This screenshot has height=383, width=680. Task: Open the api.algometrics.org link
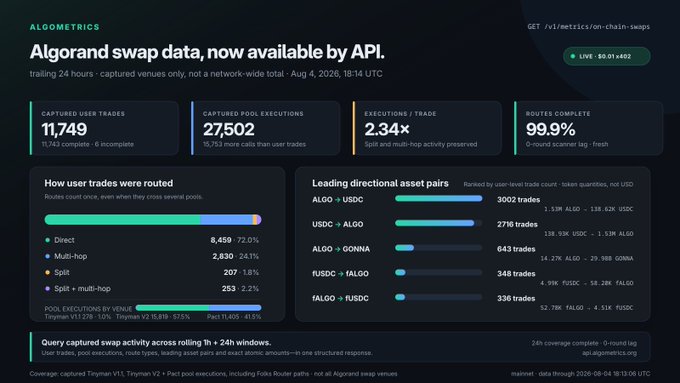pos(609,353)
